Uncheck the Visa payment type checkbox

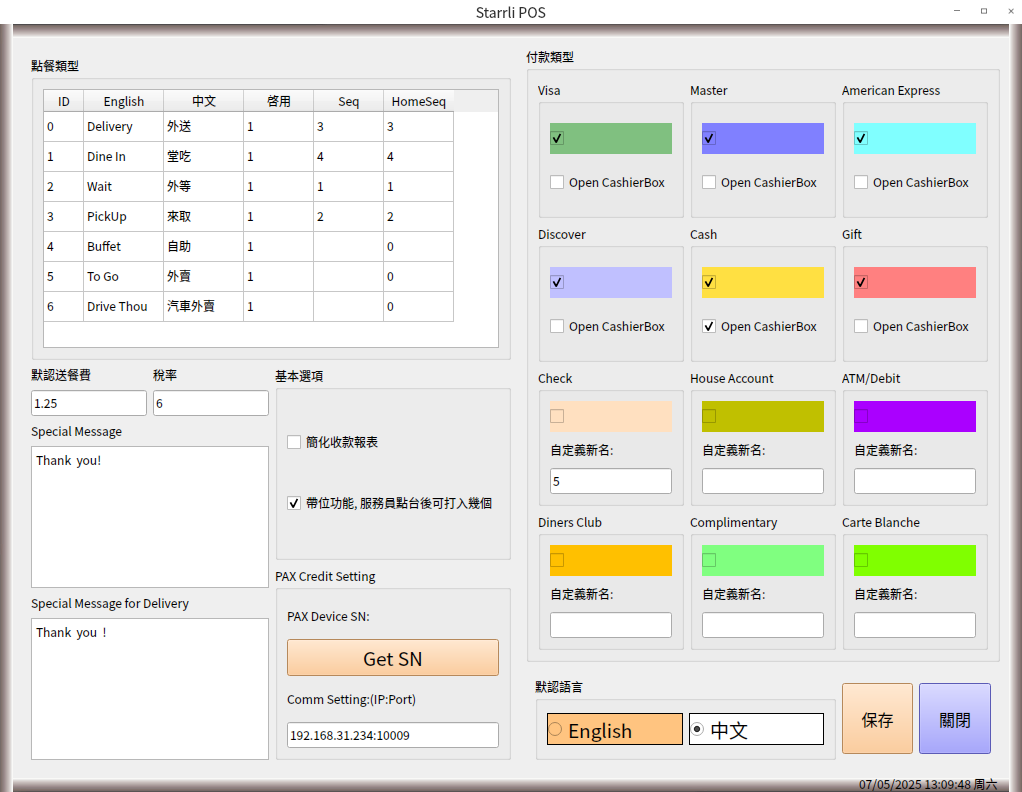tap(557, 138)
